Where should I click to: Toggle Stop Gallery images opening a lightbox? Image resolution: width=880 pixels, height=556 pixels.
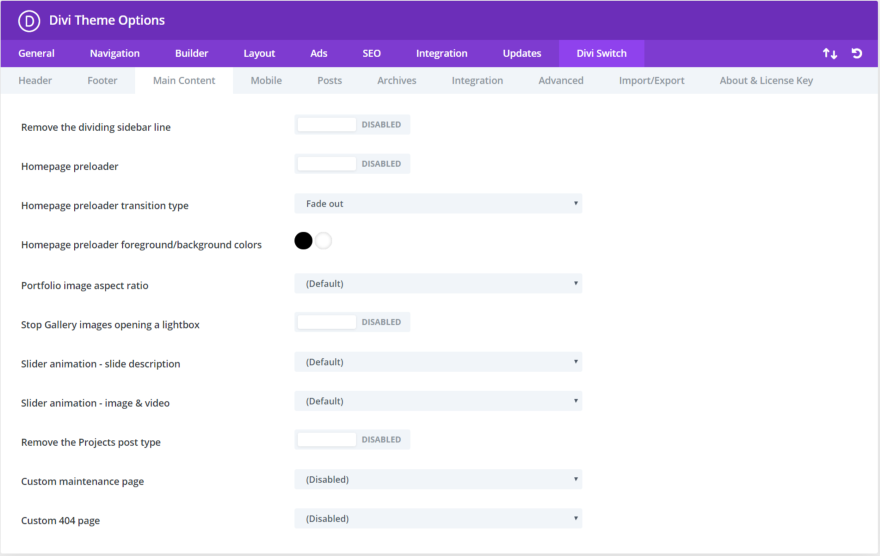coord(352,322)
